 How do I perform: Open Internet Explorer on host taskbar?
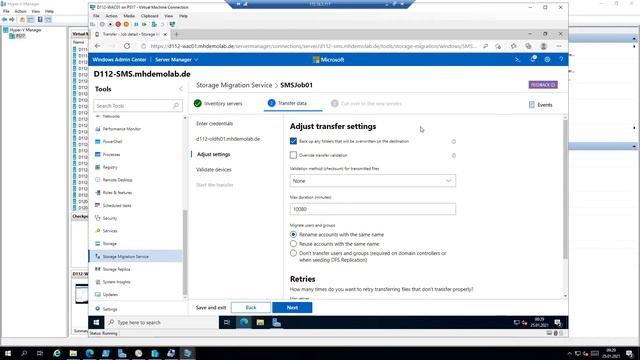(57, 353)
